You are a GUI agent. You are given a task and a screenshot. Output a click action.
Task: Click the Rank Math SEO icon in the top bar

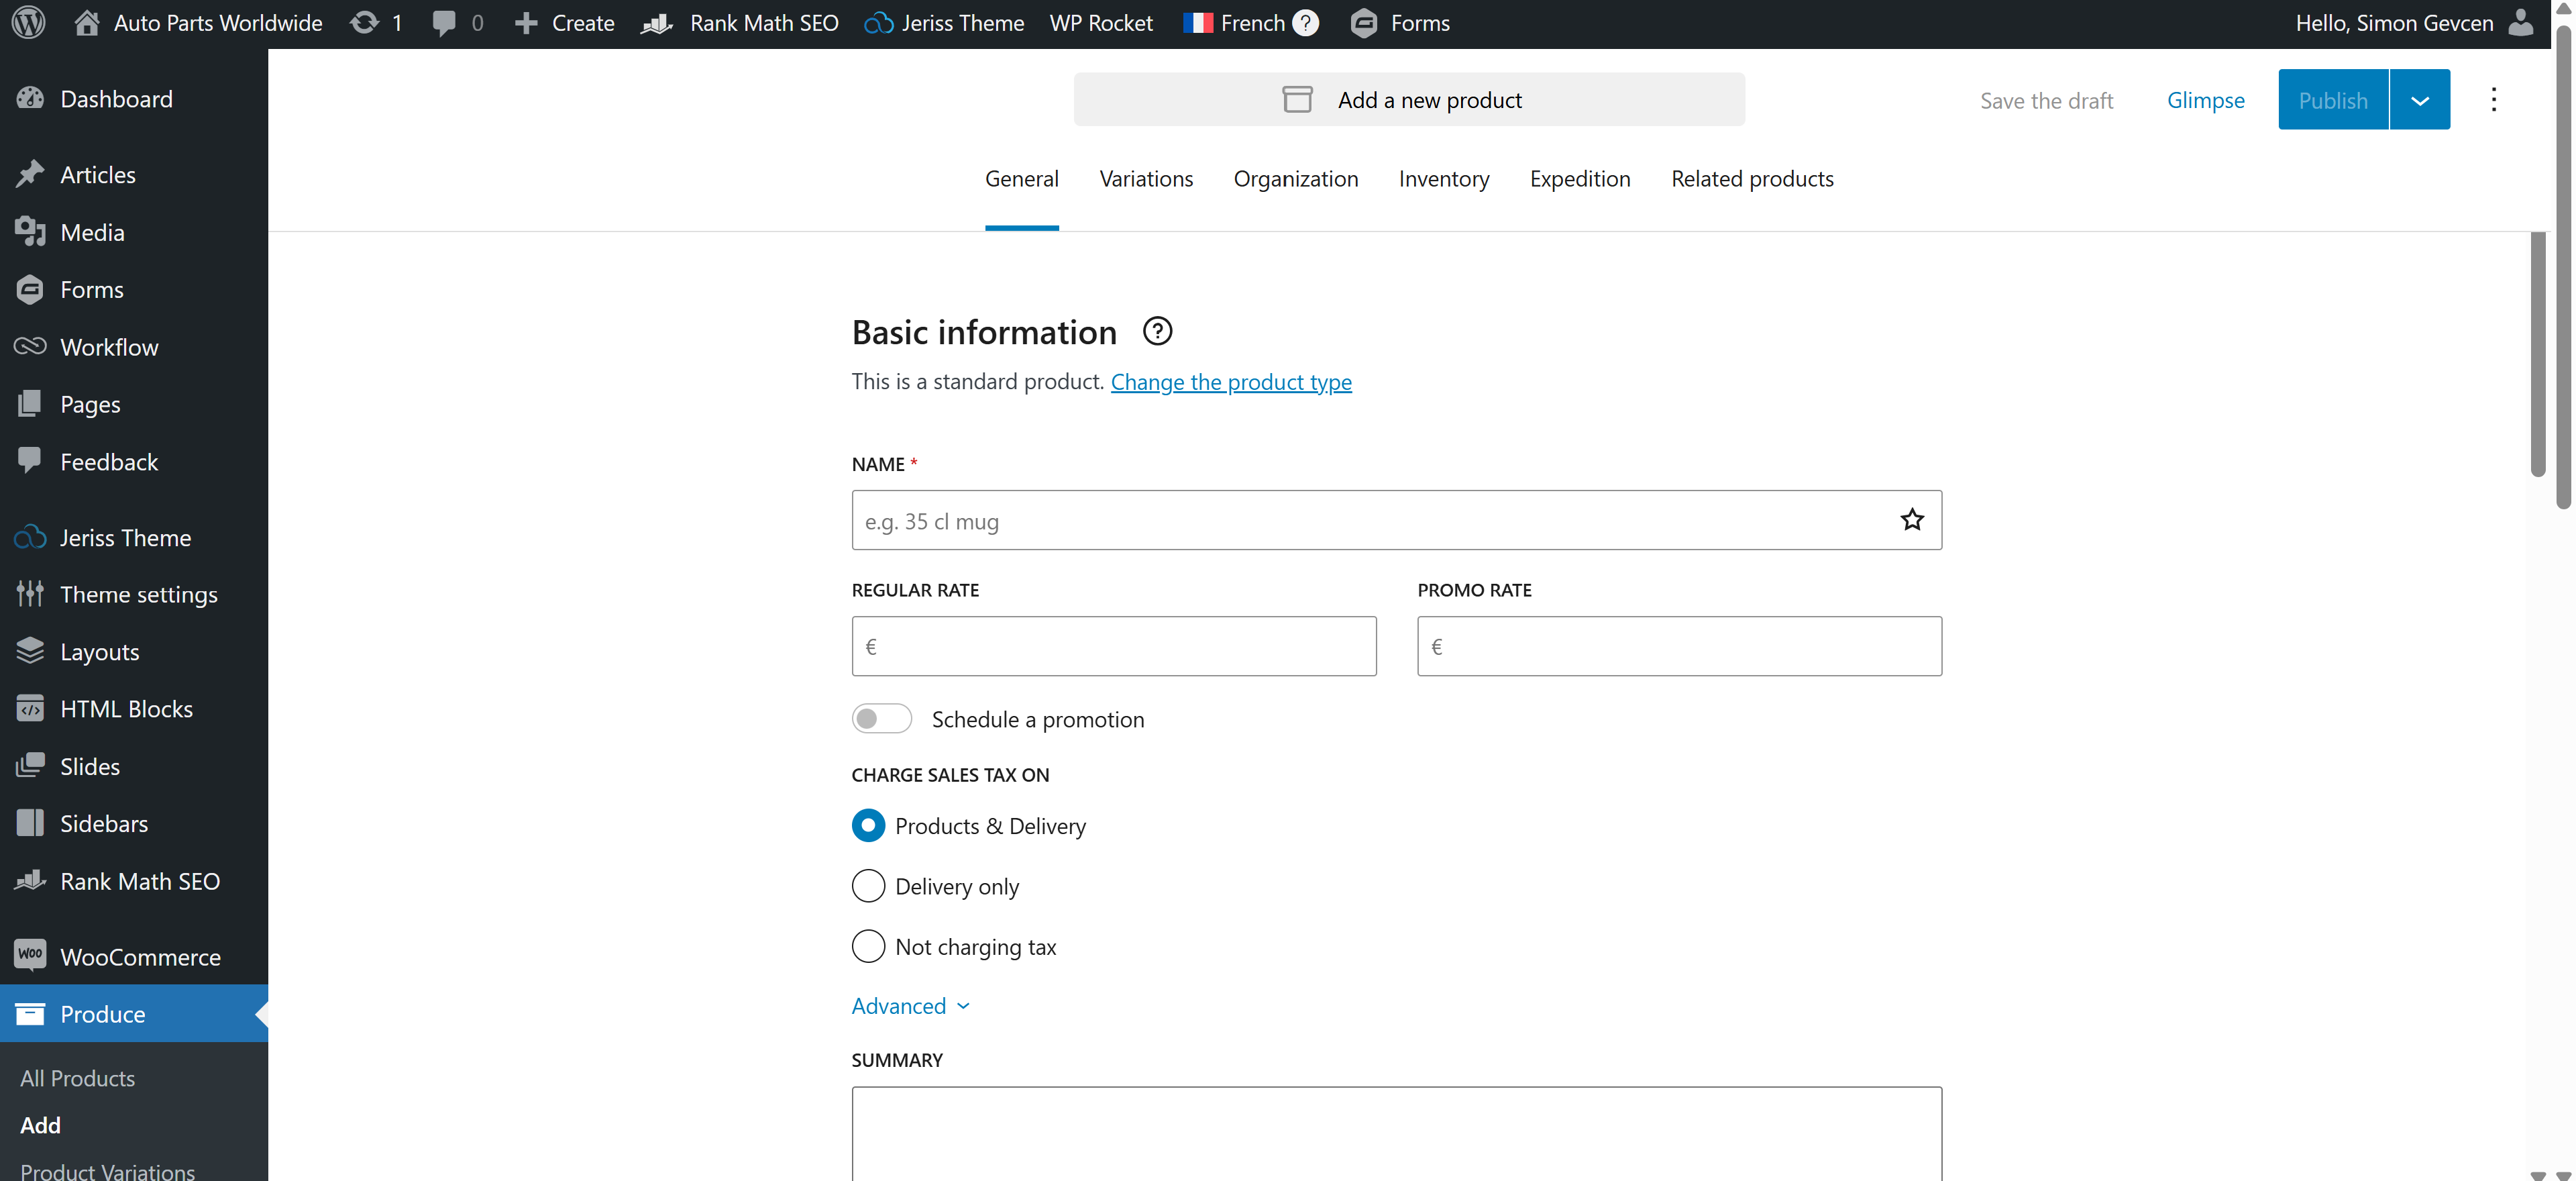pyautogui.click(x=657, y=23)
